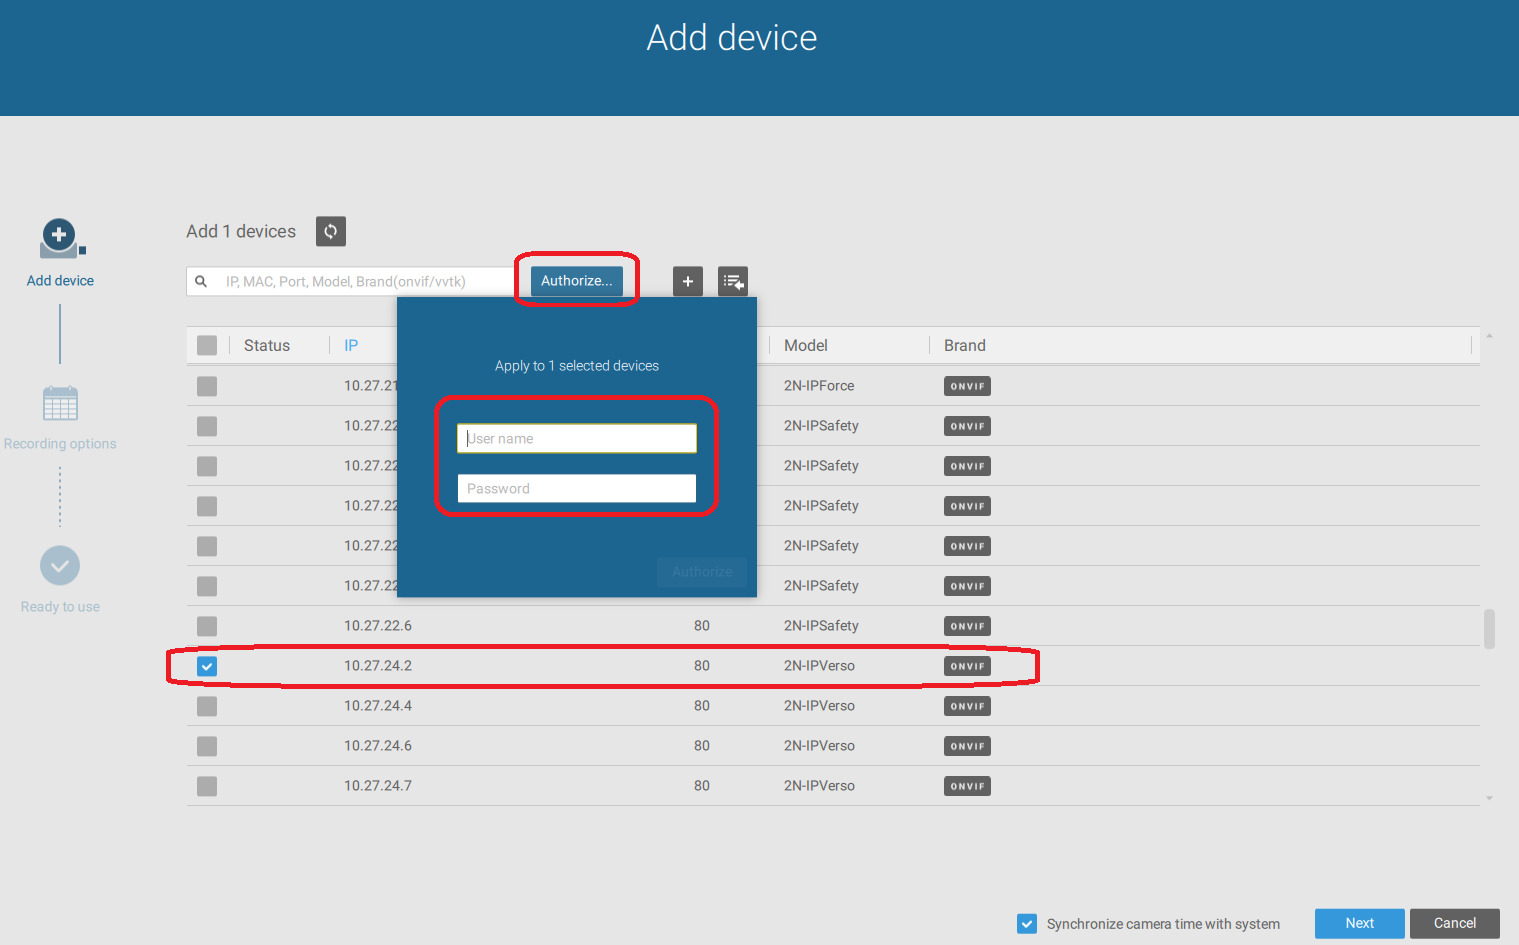The height and width of the screenshot is (945, 1519).
Task: Open the Authorize... credentials popup button
Action: point(576,281)
